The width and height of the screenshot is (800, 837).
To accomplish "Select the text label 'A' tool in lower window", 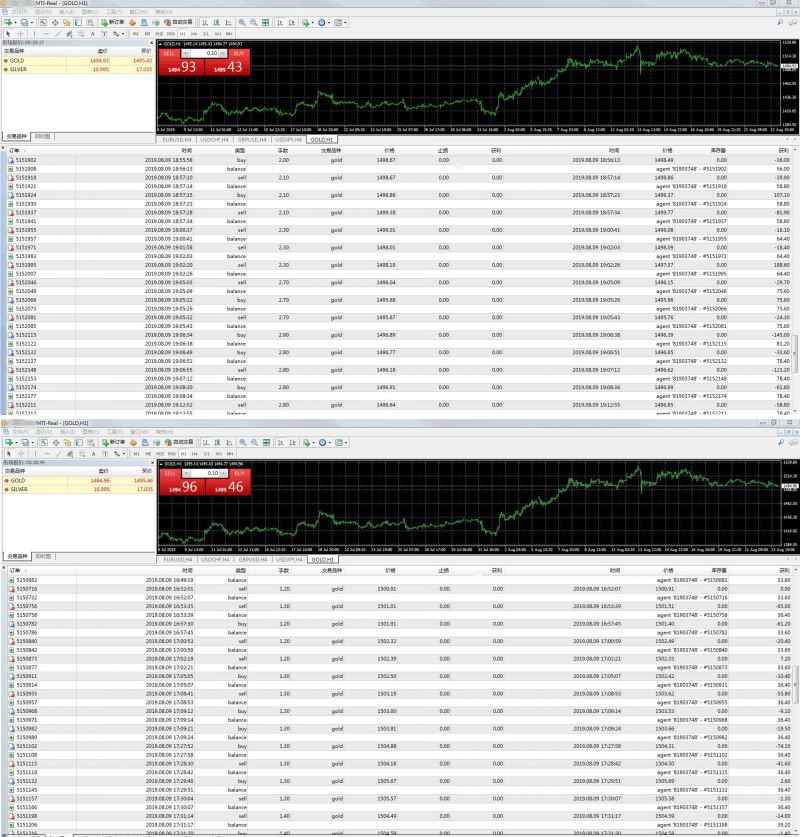I will pos(91,453).
